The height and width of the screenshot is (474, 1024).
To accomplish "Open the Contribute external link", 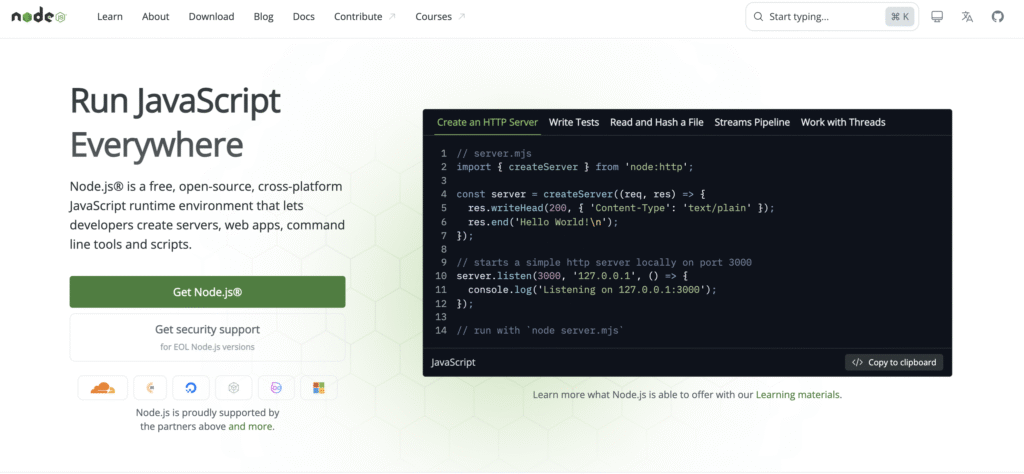I will point(364,17).
